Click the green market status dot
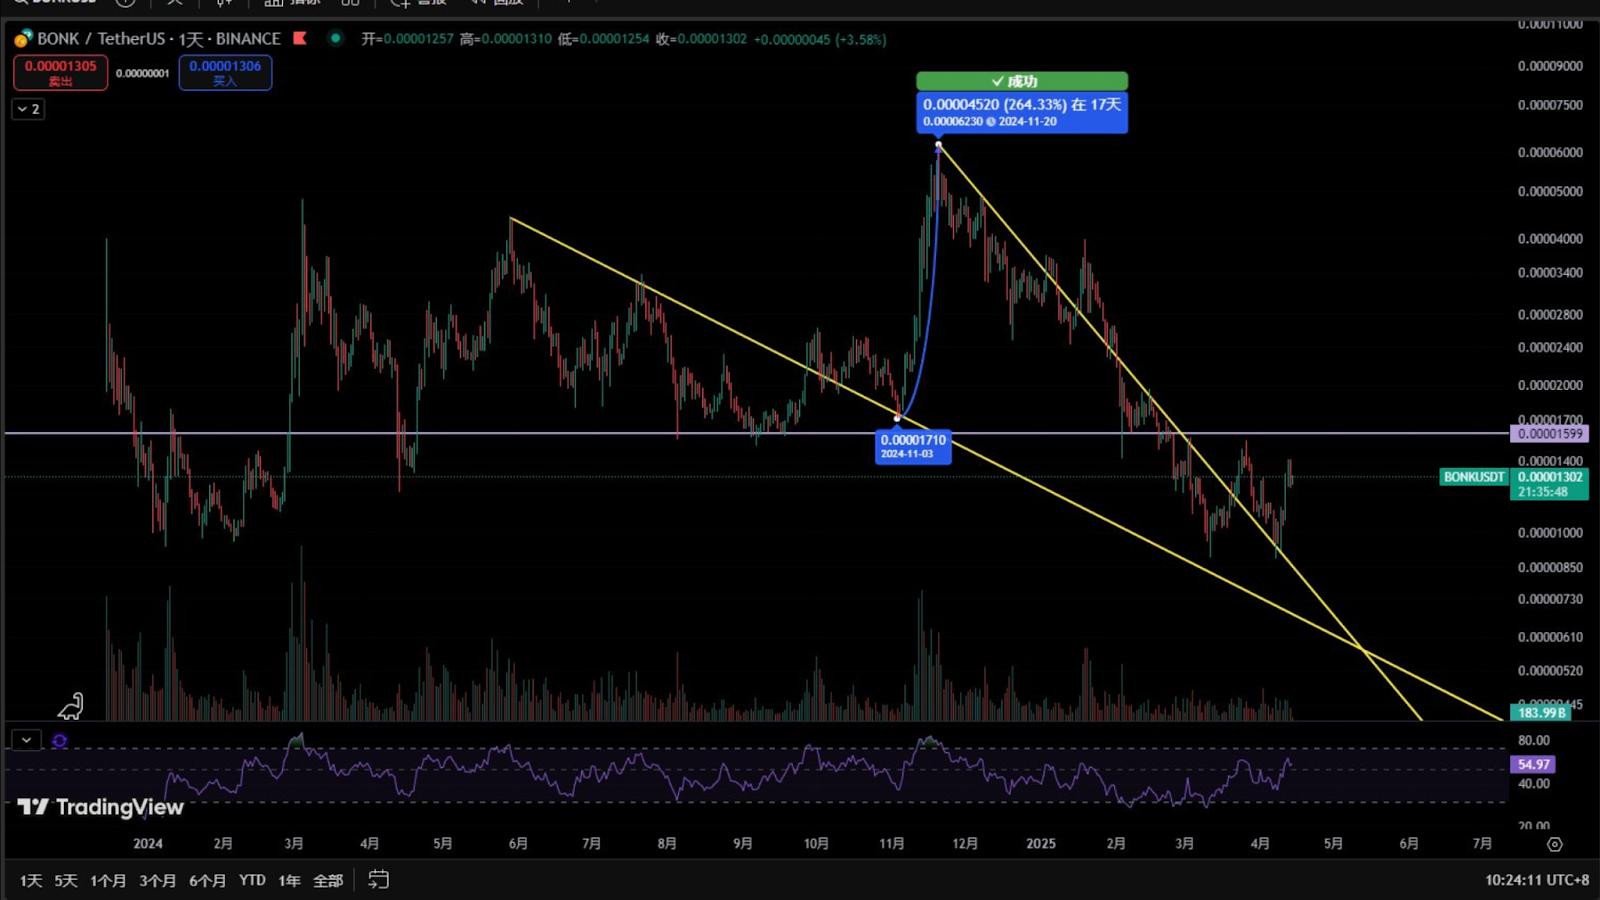The width and height of the screenshot is (1600, 900). pos(336,38)
